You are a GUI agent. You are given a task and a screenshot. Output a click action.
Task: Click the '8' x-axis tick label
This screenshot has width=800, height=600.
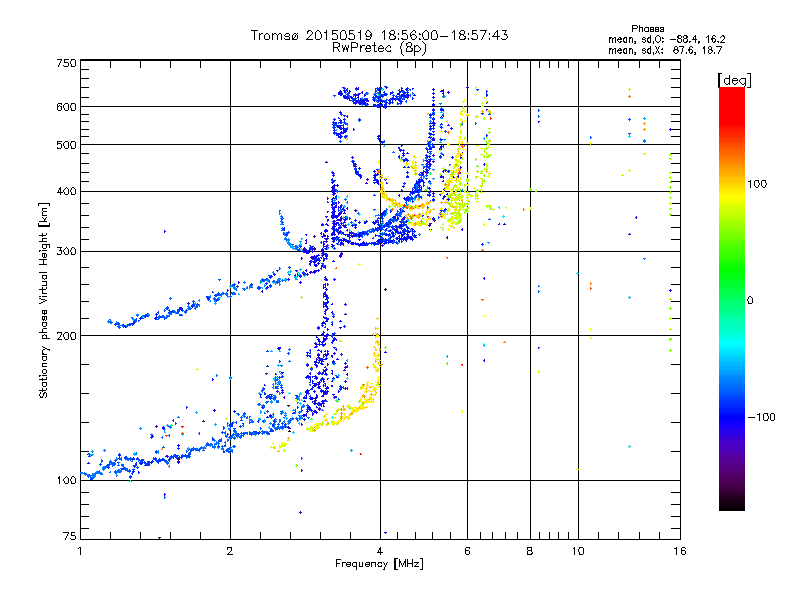[530, 551]
